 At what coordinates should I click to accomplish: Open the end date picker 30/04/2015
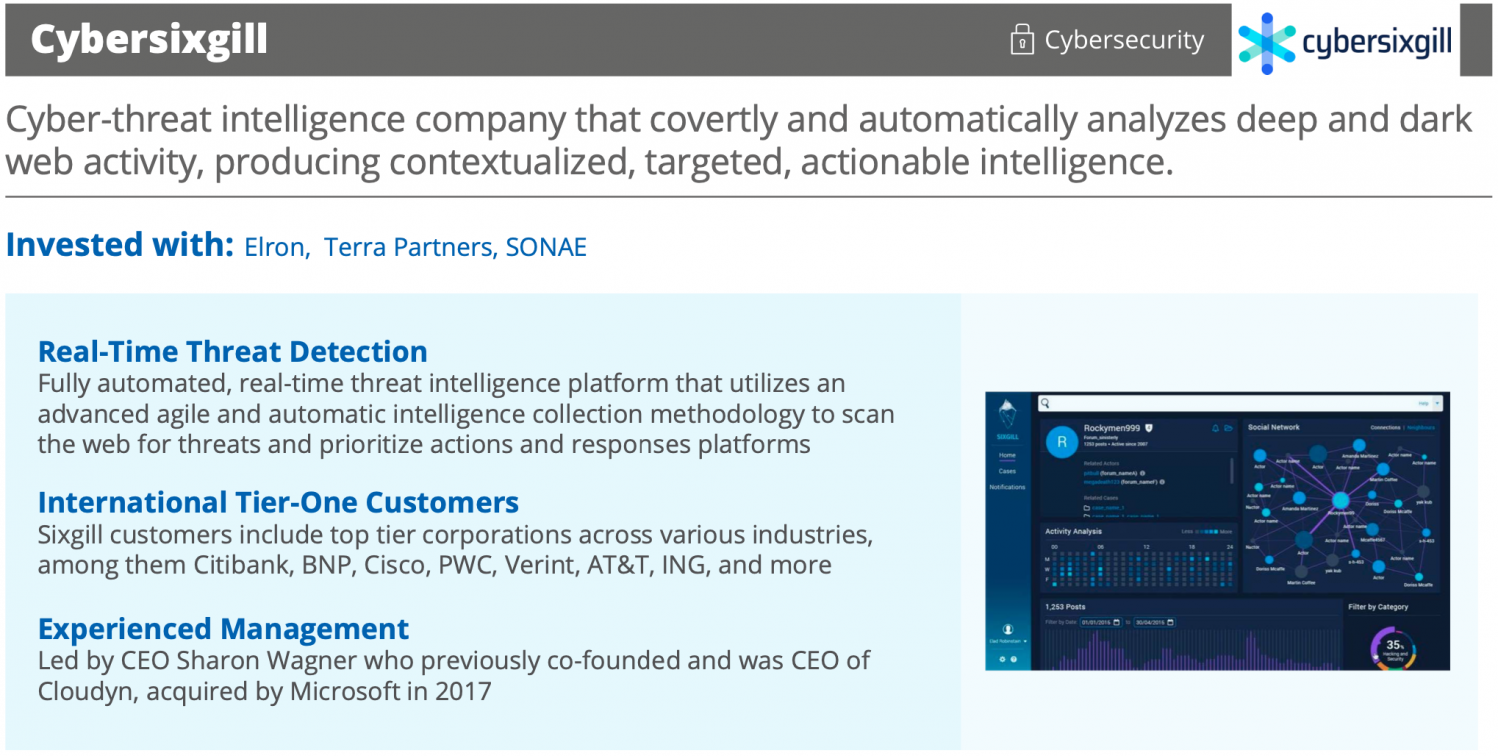[1170, 622]
